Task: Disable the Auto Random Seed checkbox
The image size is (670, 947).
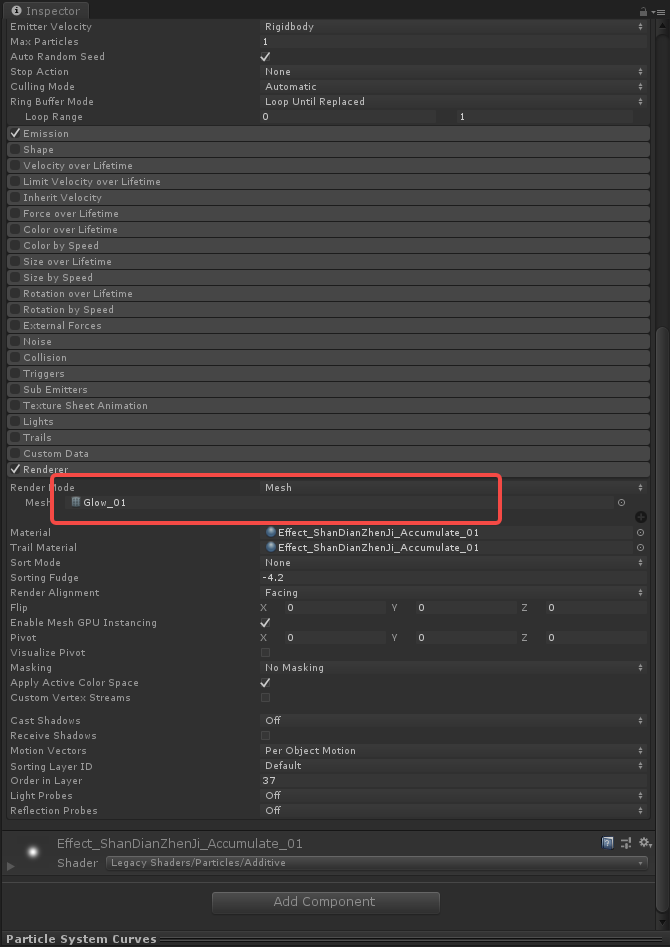Action: click(x=266, y=57)
